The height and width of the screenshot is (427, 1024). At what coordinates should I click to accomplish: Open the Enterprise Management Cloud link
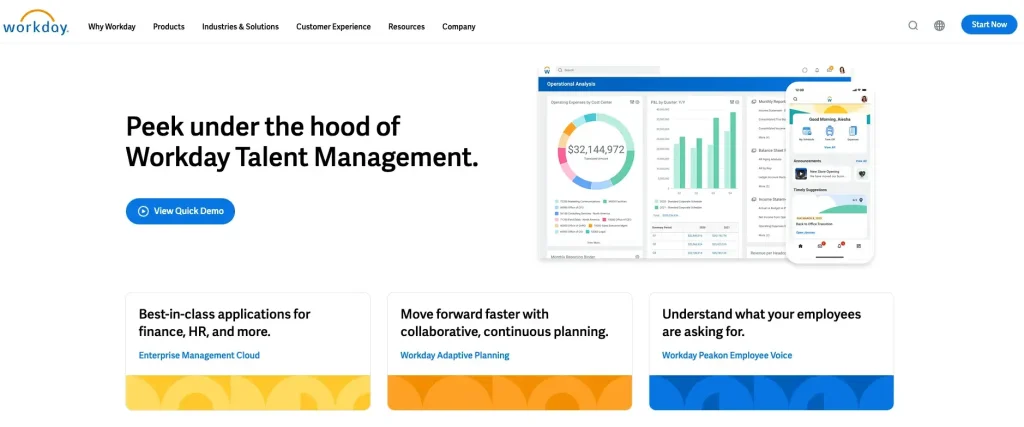pyautogui.click(x=199, y=355)
